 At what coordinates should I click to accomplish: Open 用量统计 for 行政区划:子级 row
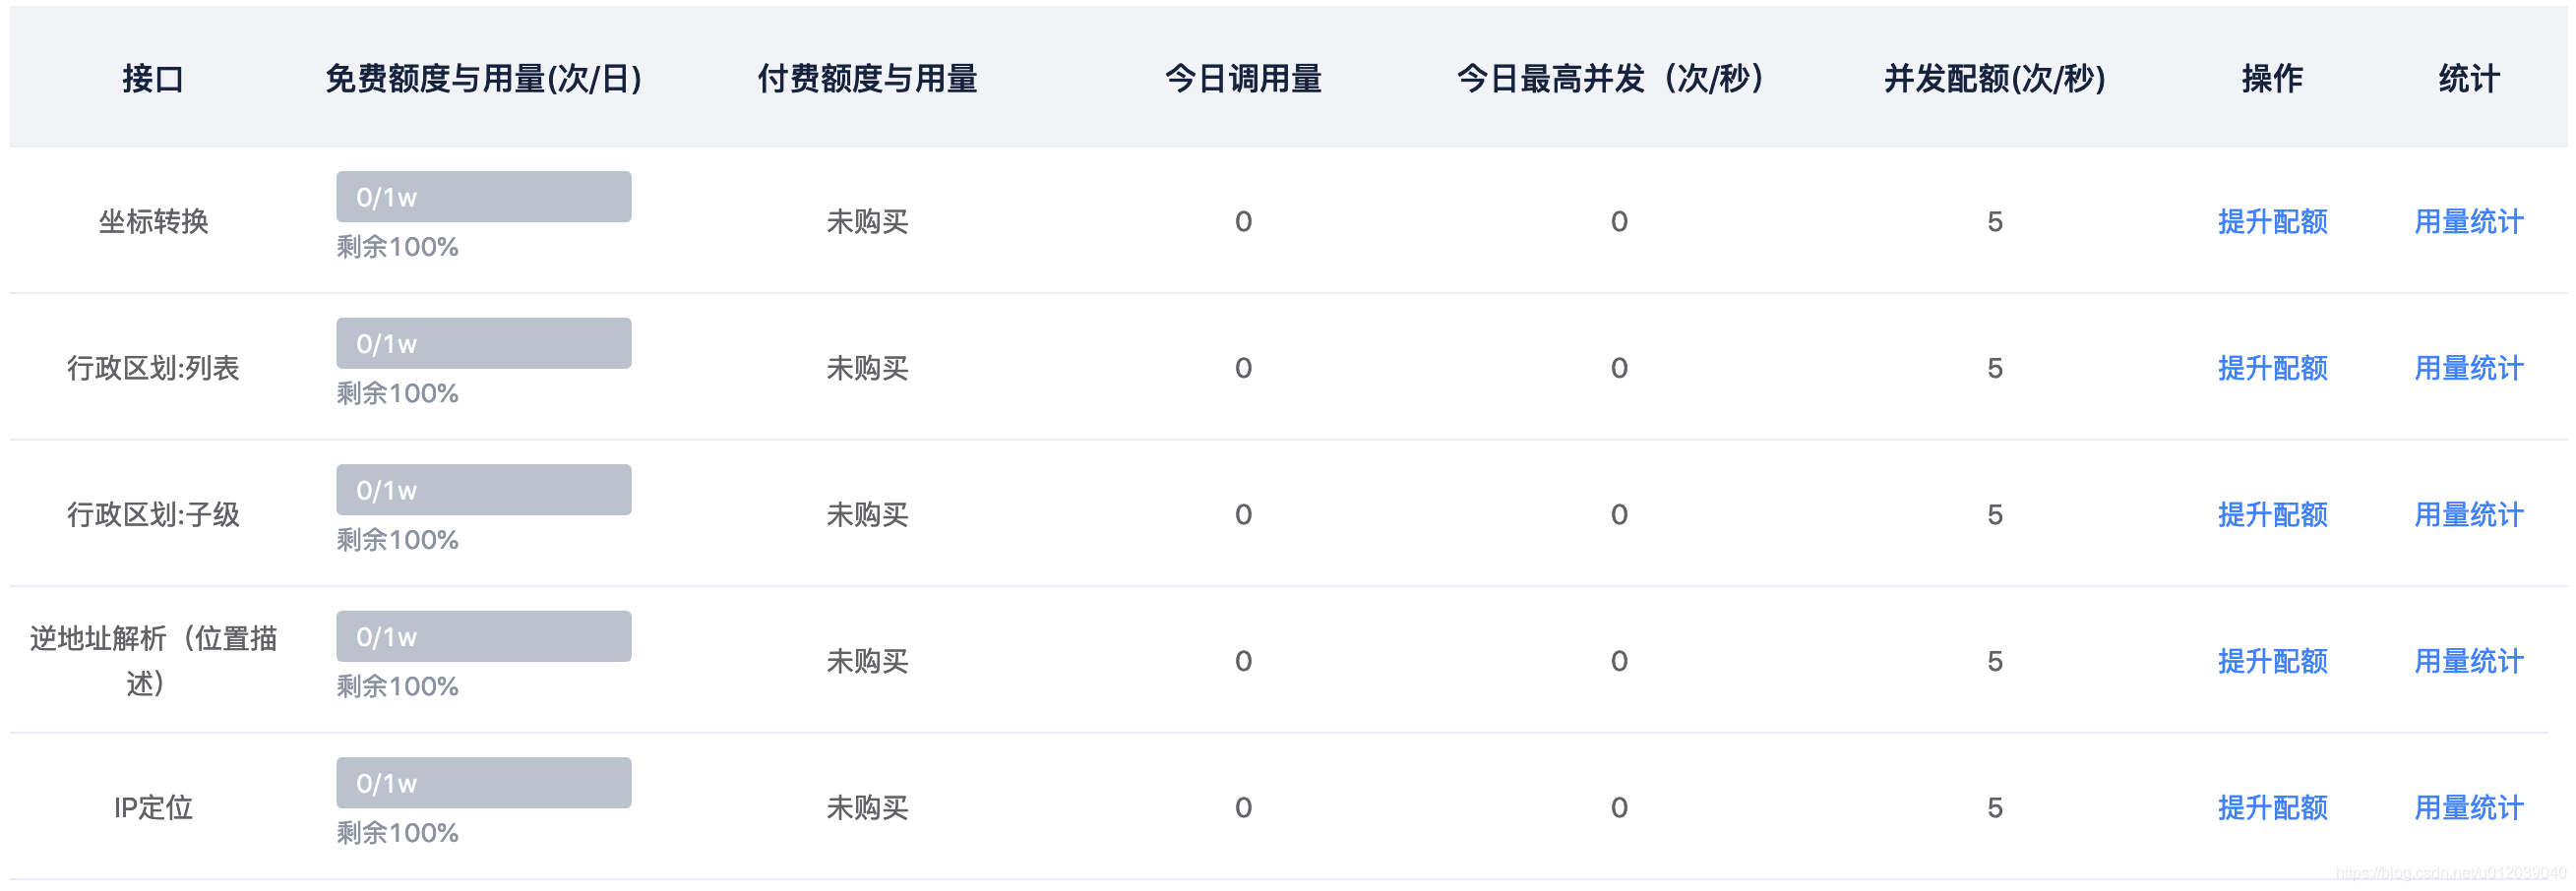tap(2468, 514)
